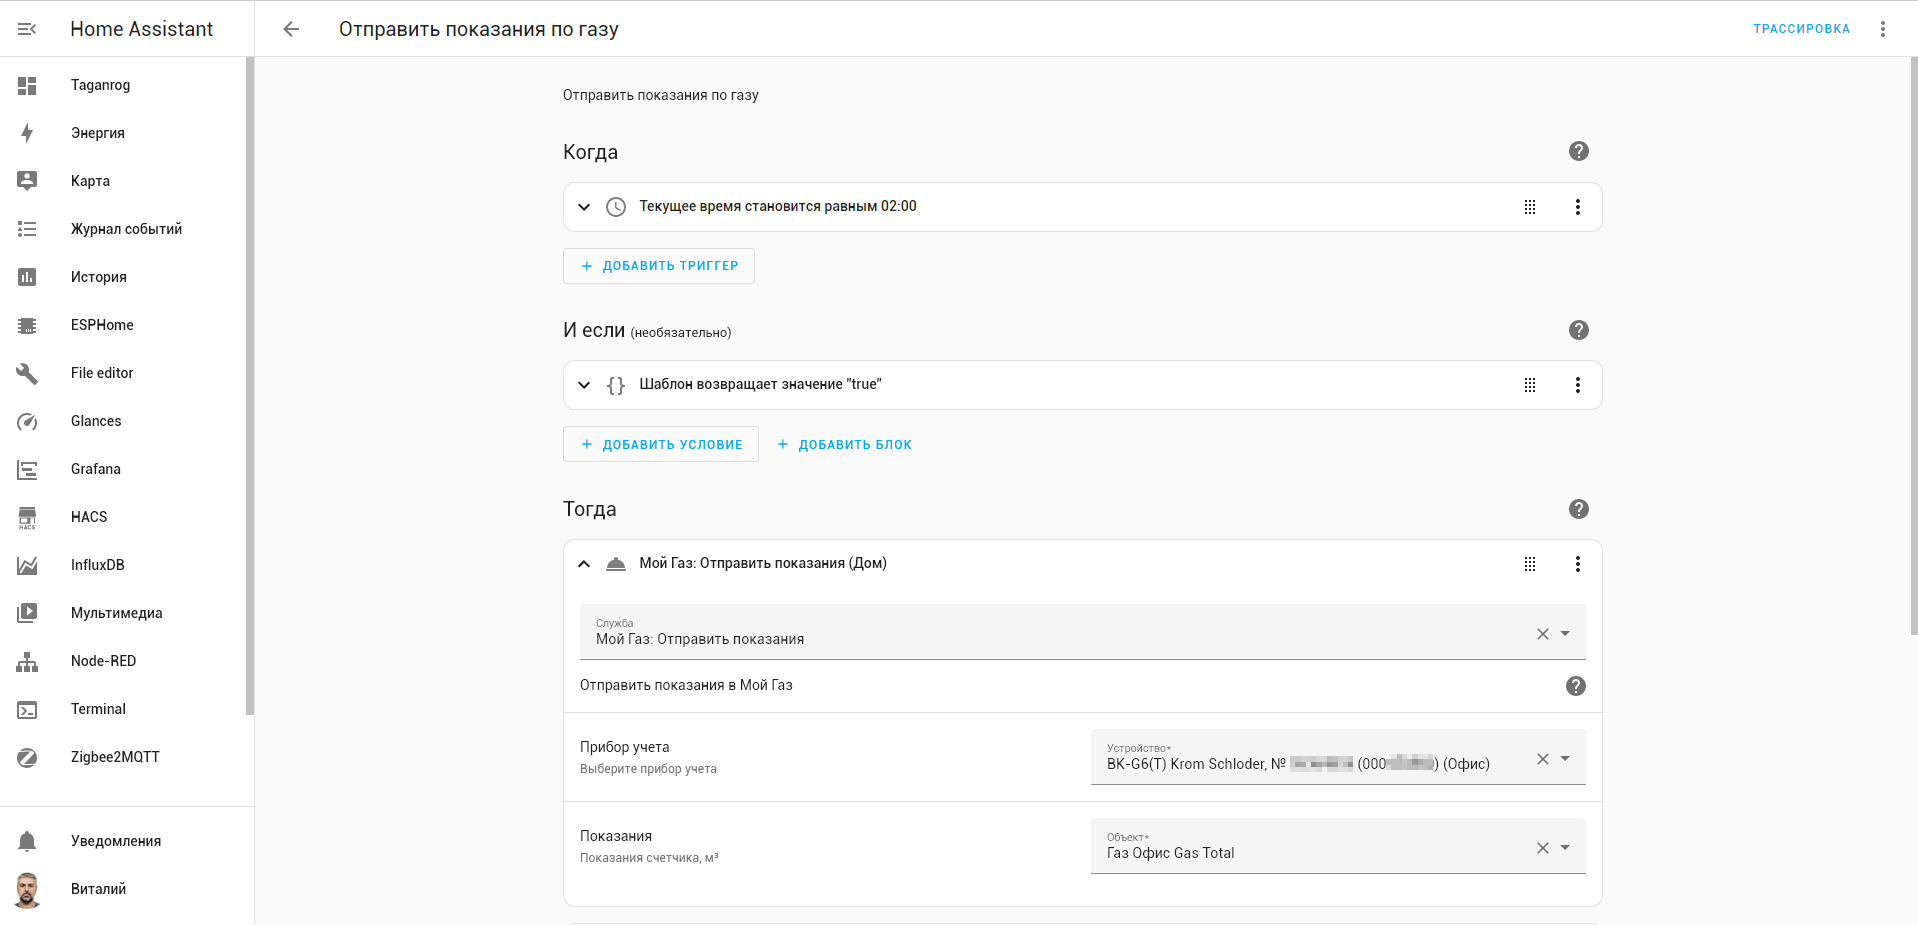Click the InfluxDB chart icon
The height and width of the screenshot is (925, 1918).
(27, 565)
